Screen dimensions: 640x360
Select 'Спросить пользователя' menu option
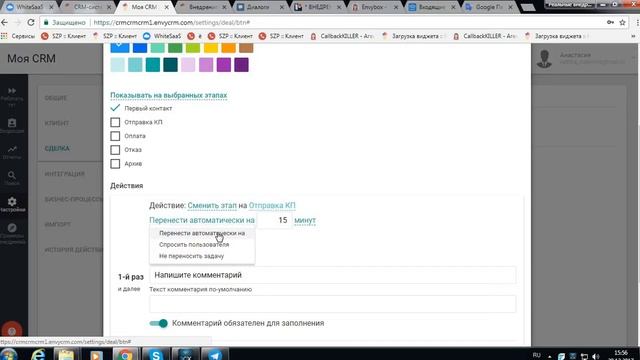tap(202, 244)
